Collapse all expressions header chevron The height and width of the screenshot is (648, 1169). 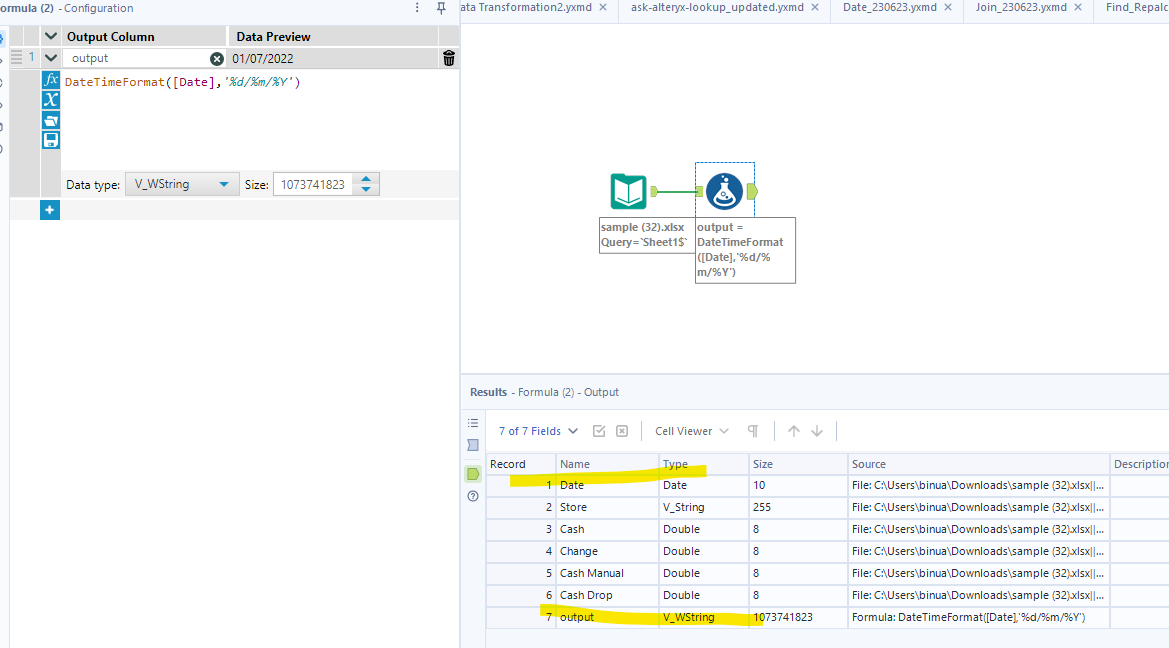pos(51,36)
